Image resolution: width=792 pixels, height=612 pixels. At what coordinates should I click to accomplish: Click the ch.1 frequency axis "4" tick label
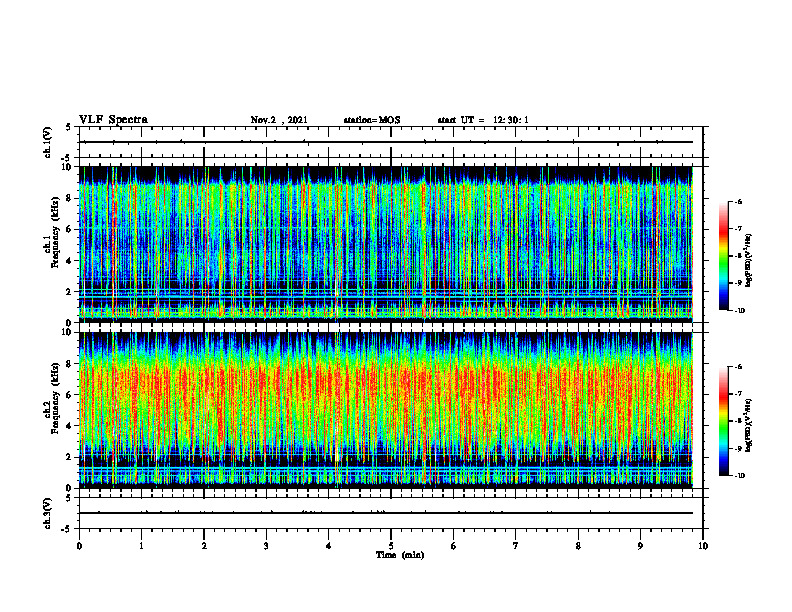69,261
